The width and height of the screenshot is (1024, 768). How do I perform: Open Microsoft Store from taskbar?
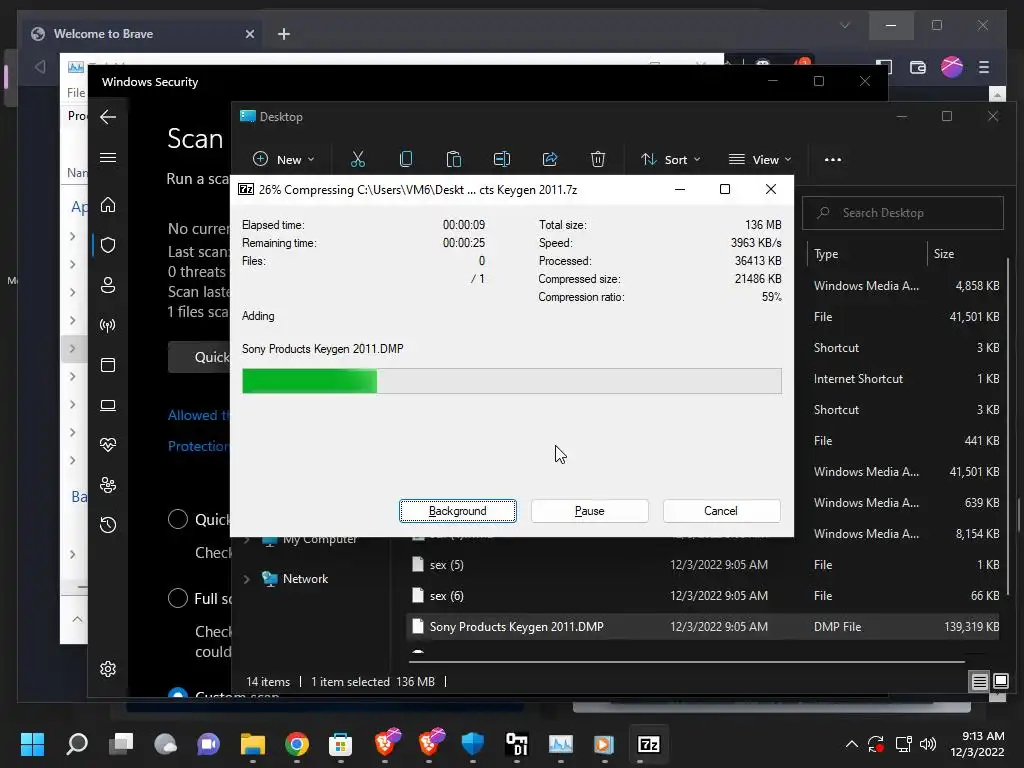pos(340,744)
